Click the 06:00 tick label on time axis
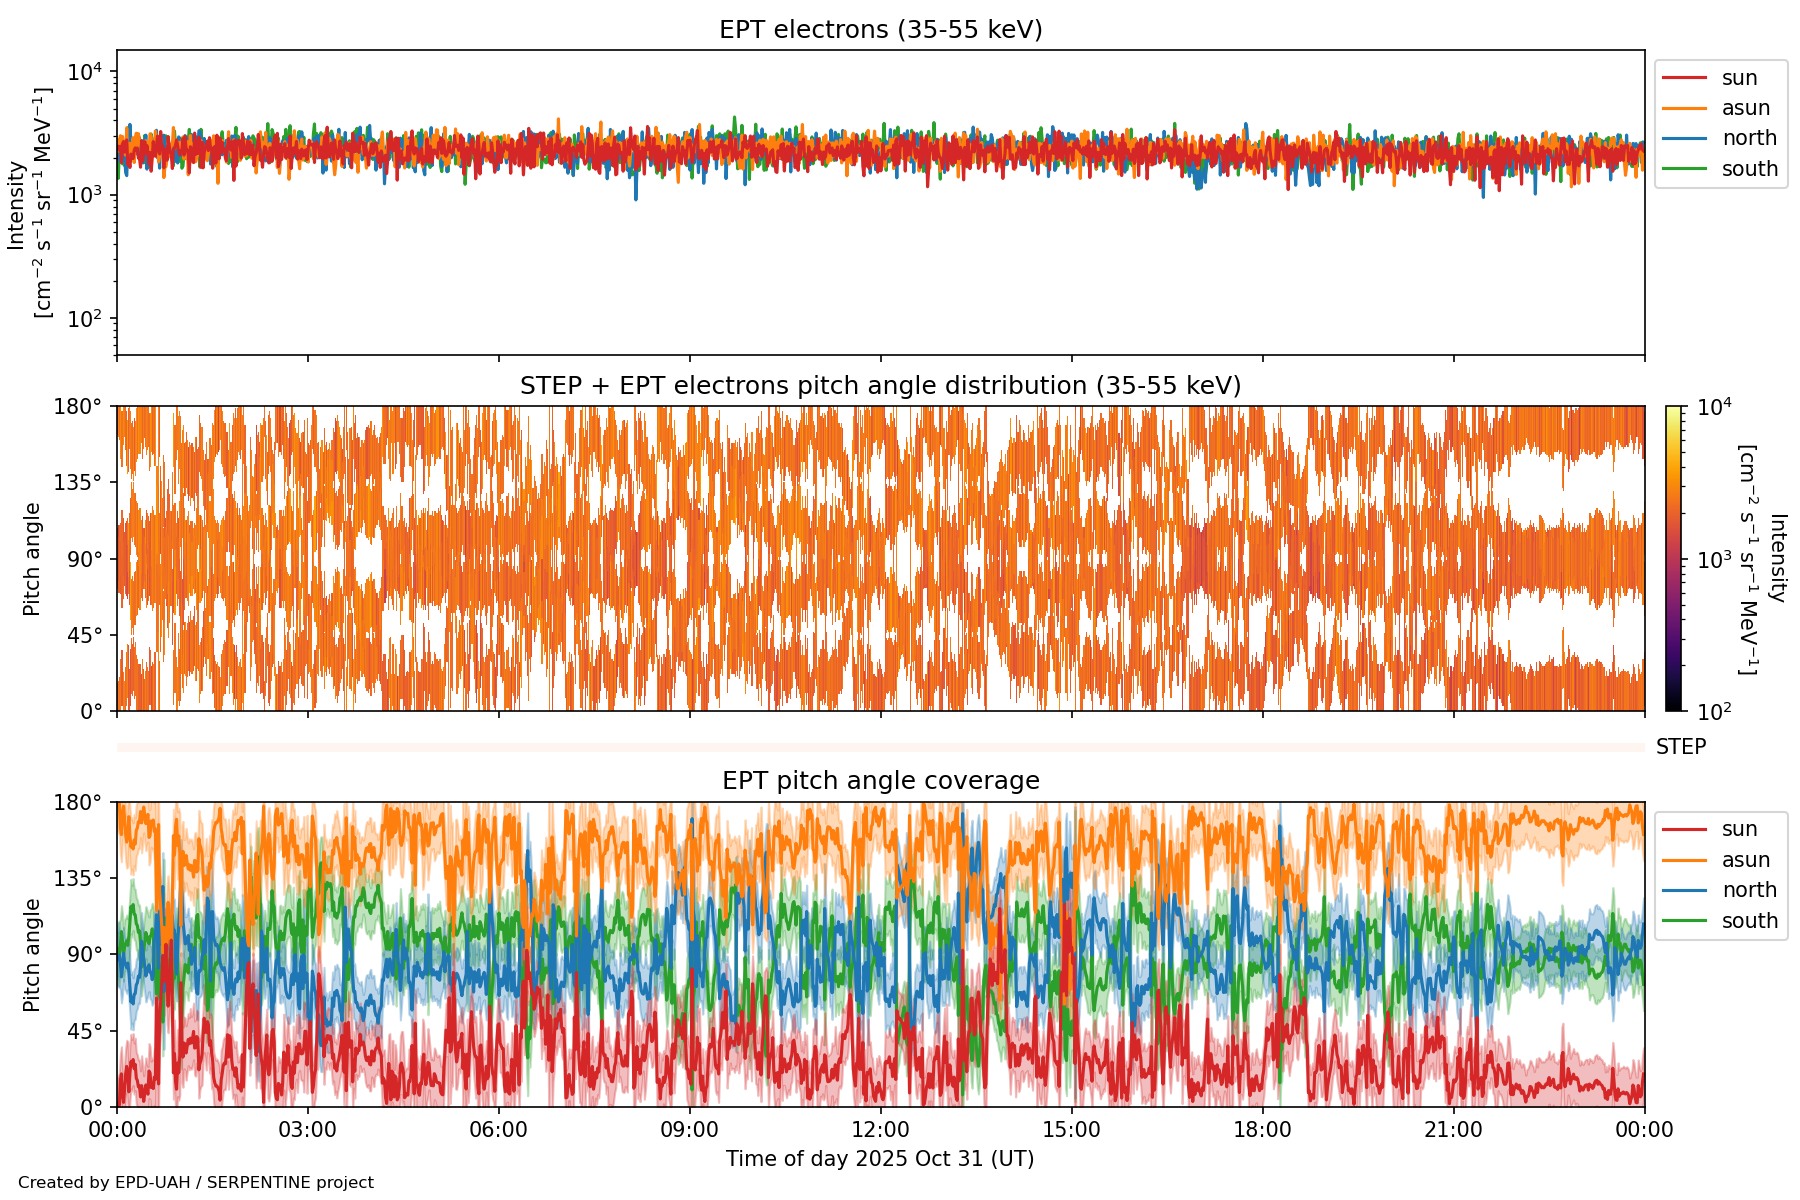The image size is (1800, 1200). (498, 1130)
